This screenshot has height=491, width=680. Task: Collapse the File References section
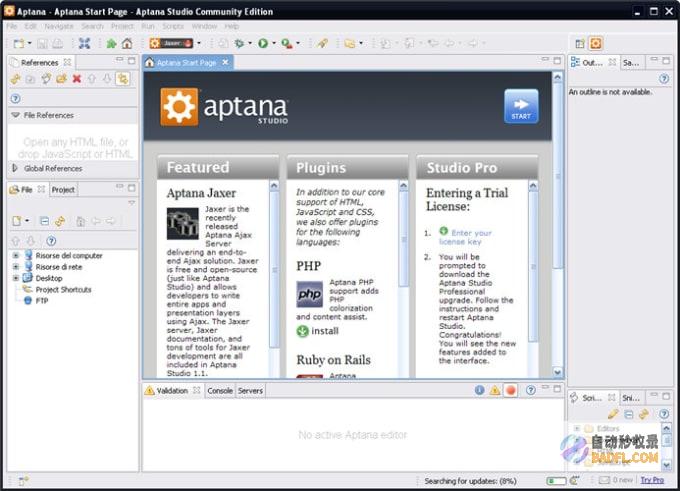16,115
